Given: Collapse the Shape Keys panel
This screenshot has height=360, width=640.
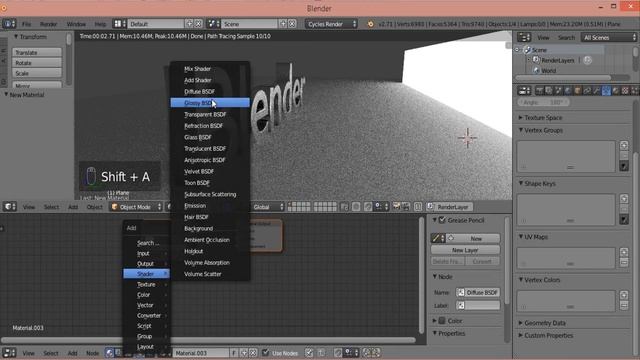Looking at the screenshot, I should coord(540,184).
